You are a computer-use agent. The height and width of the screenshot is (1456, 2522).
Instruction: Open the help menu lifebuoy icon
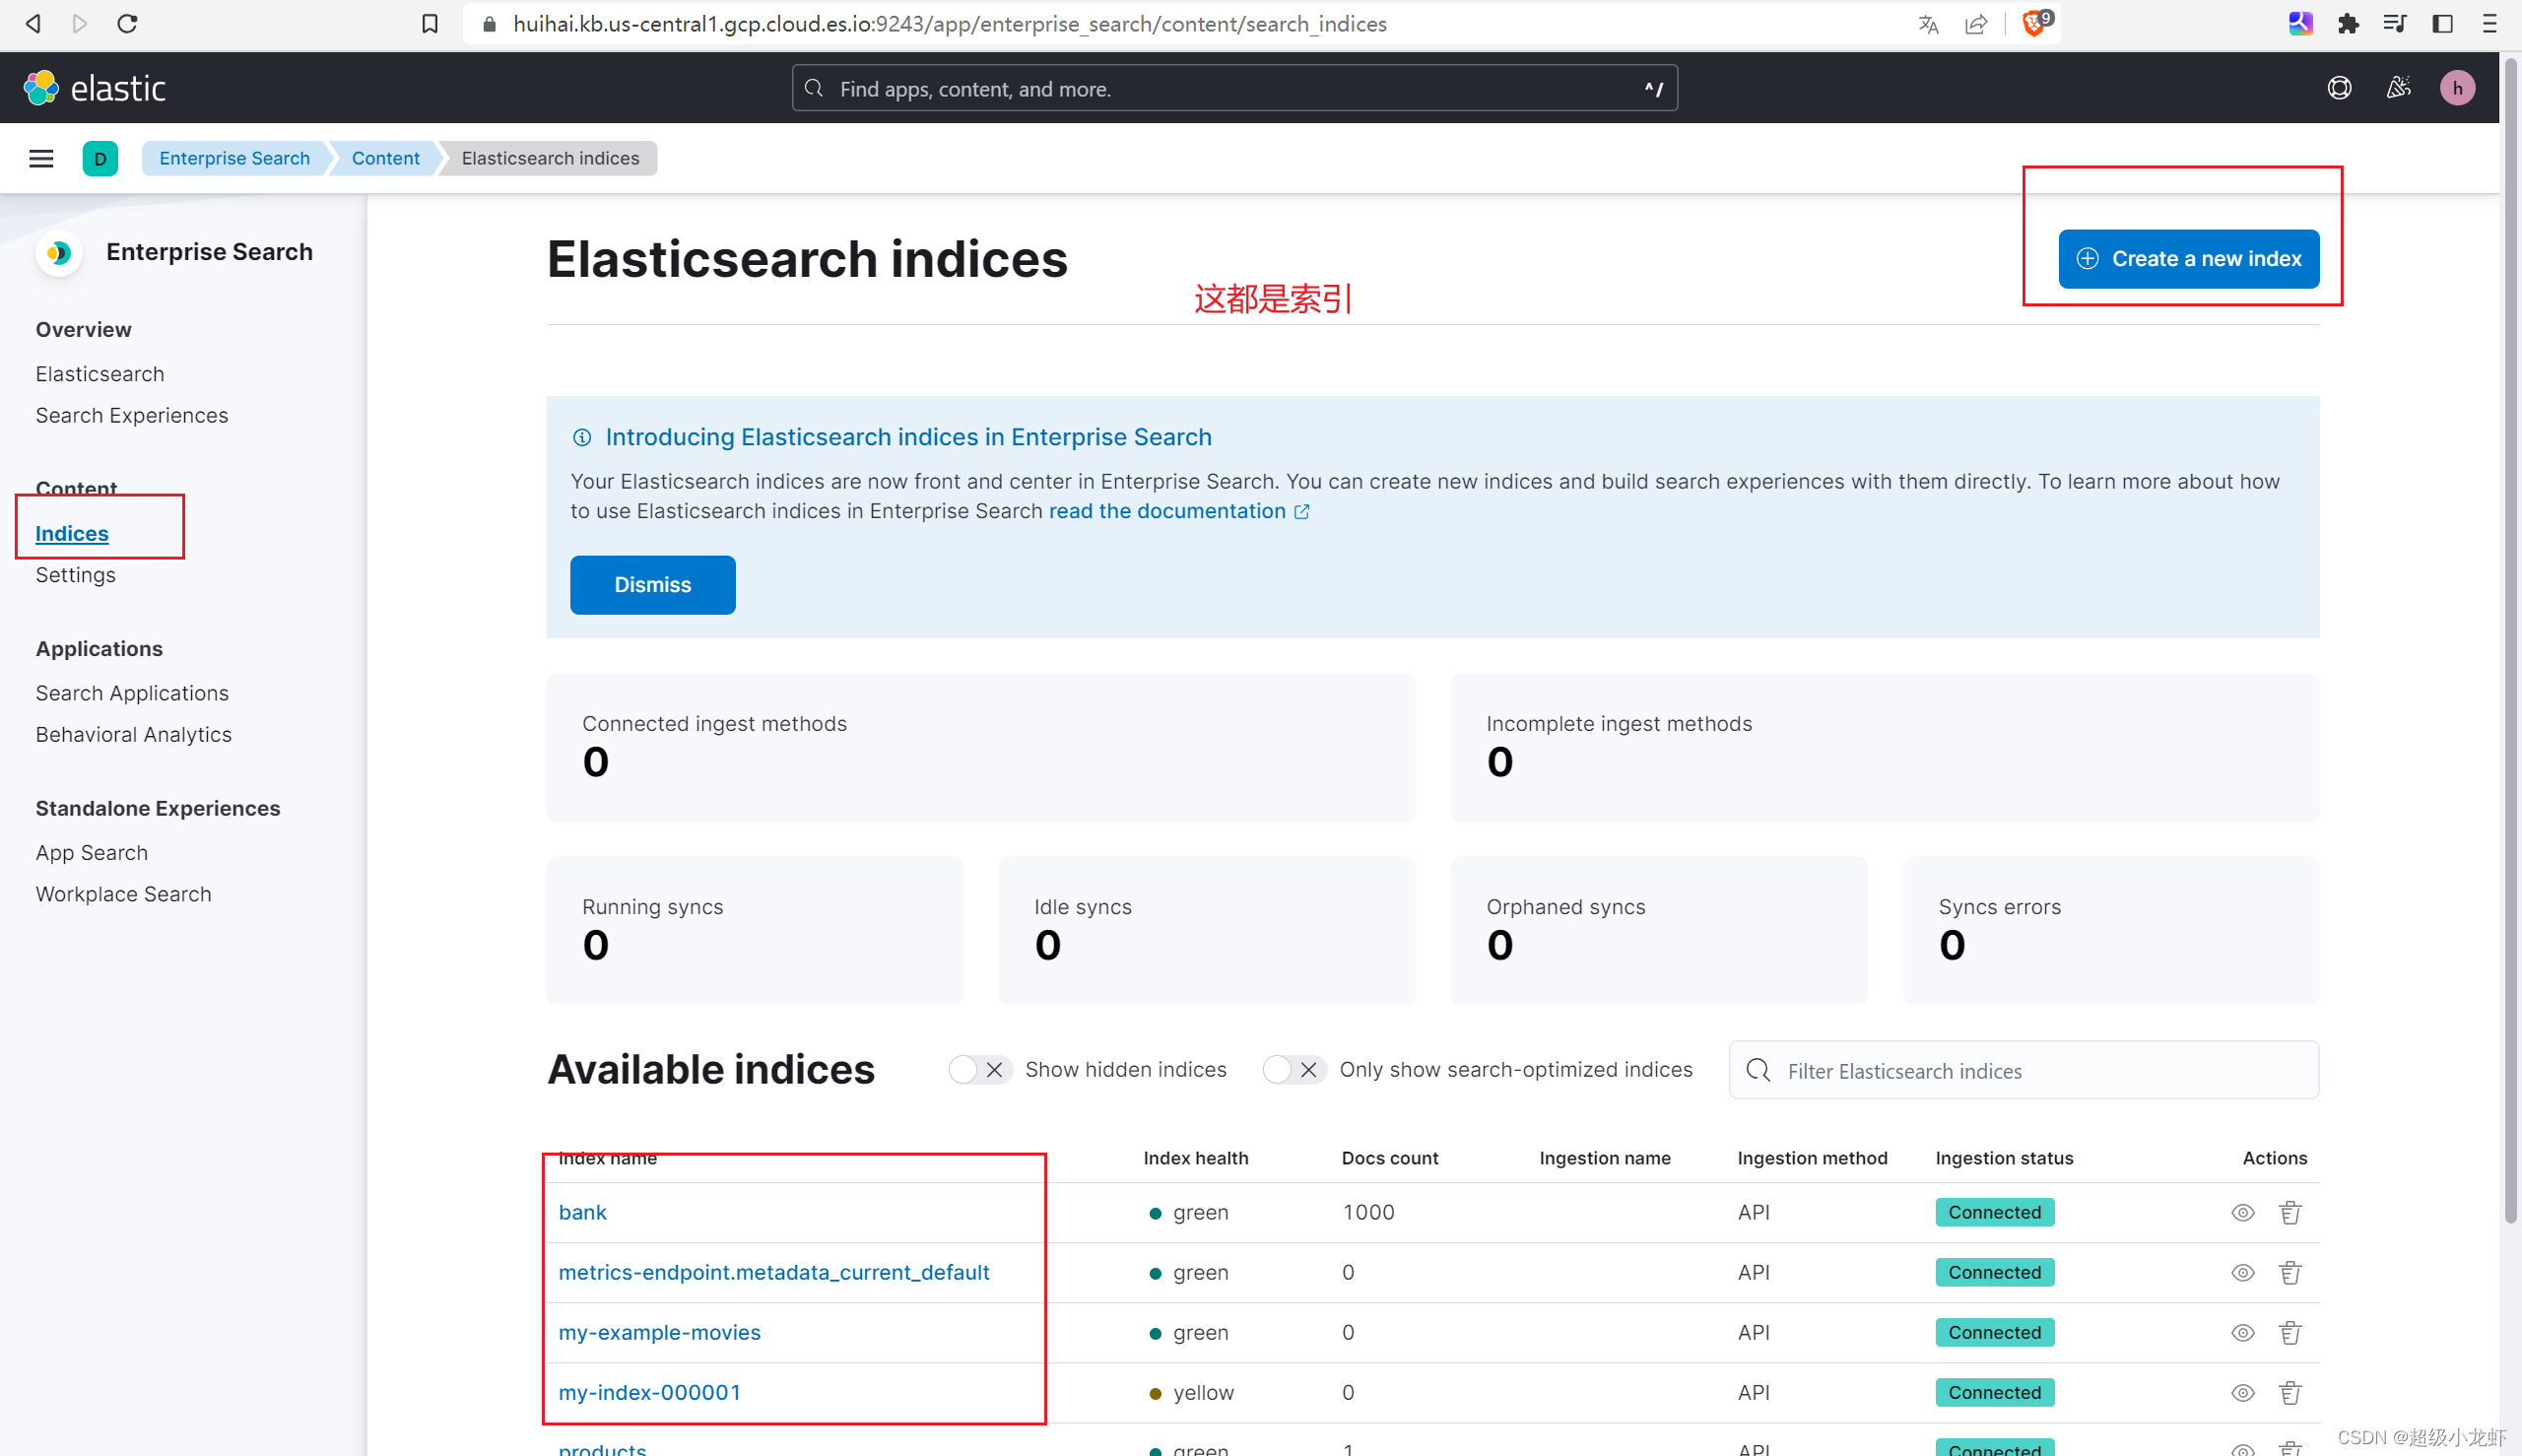(x=2340, y=88)
